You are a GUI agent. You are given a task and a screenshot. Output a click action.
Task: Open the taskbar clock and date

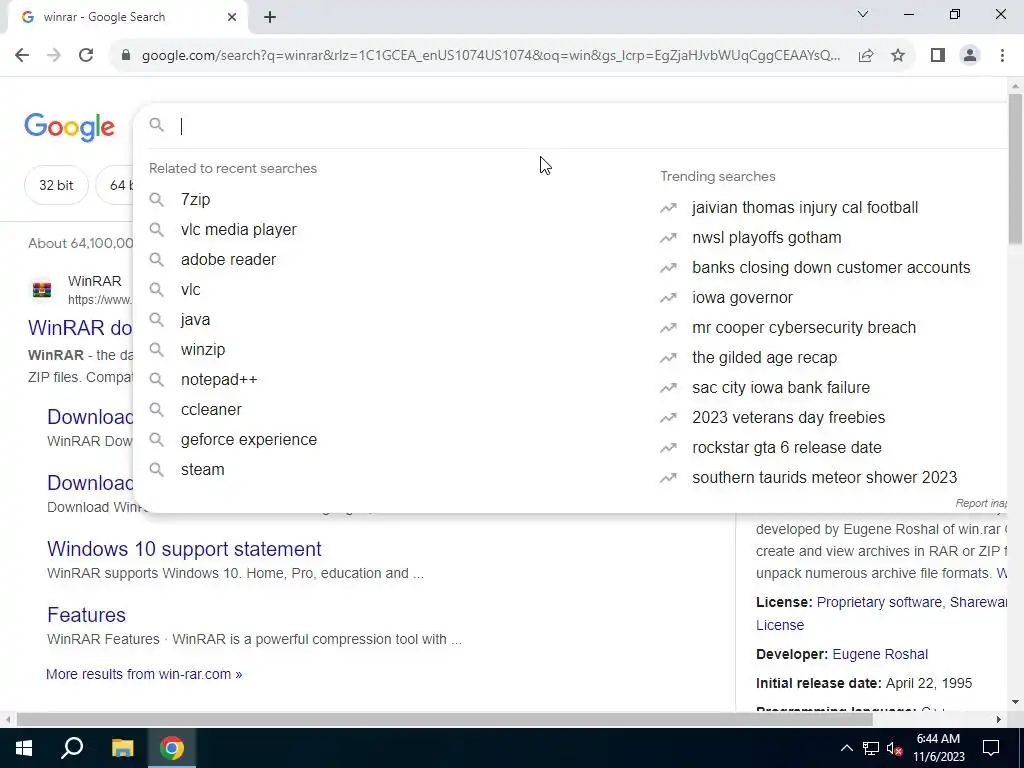click(938, 748)
